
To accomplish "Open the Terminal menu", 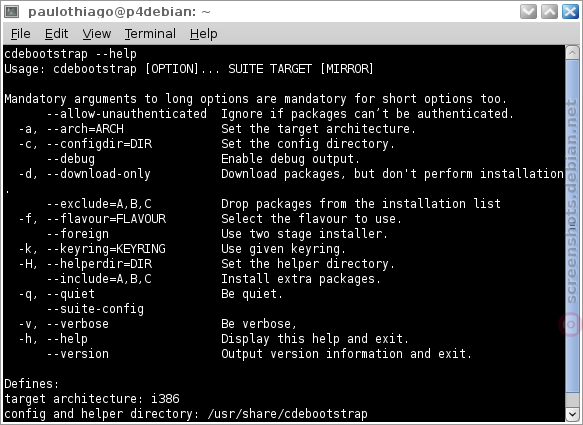I will pyautogui.click(x=150, y=34).
